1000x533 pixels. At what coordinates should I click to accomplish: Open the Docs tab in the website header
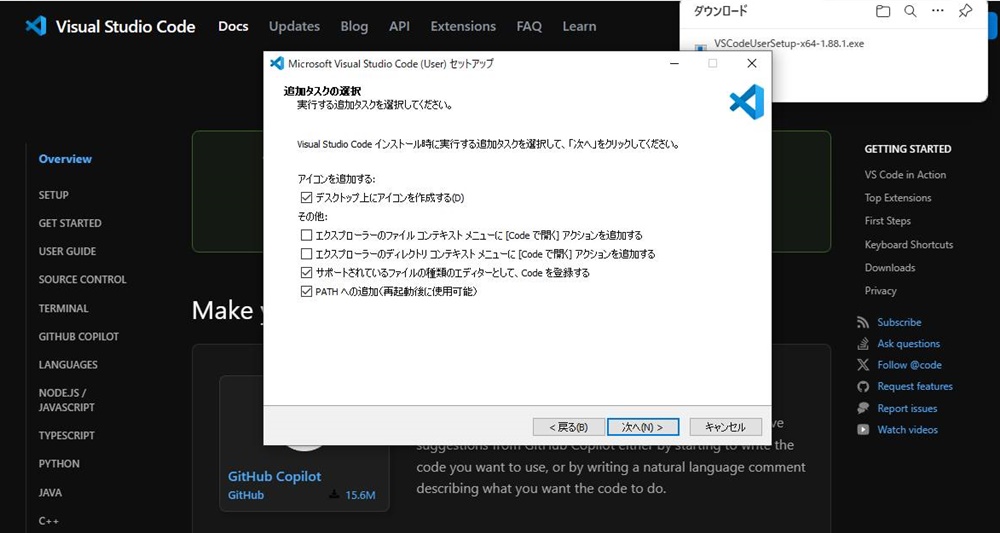tap(233, 26)
